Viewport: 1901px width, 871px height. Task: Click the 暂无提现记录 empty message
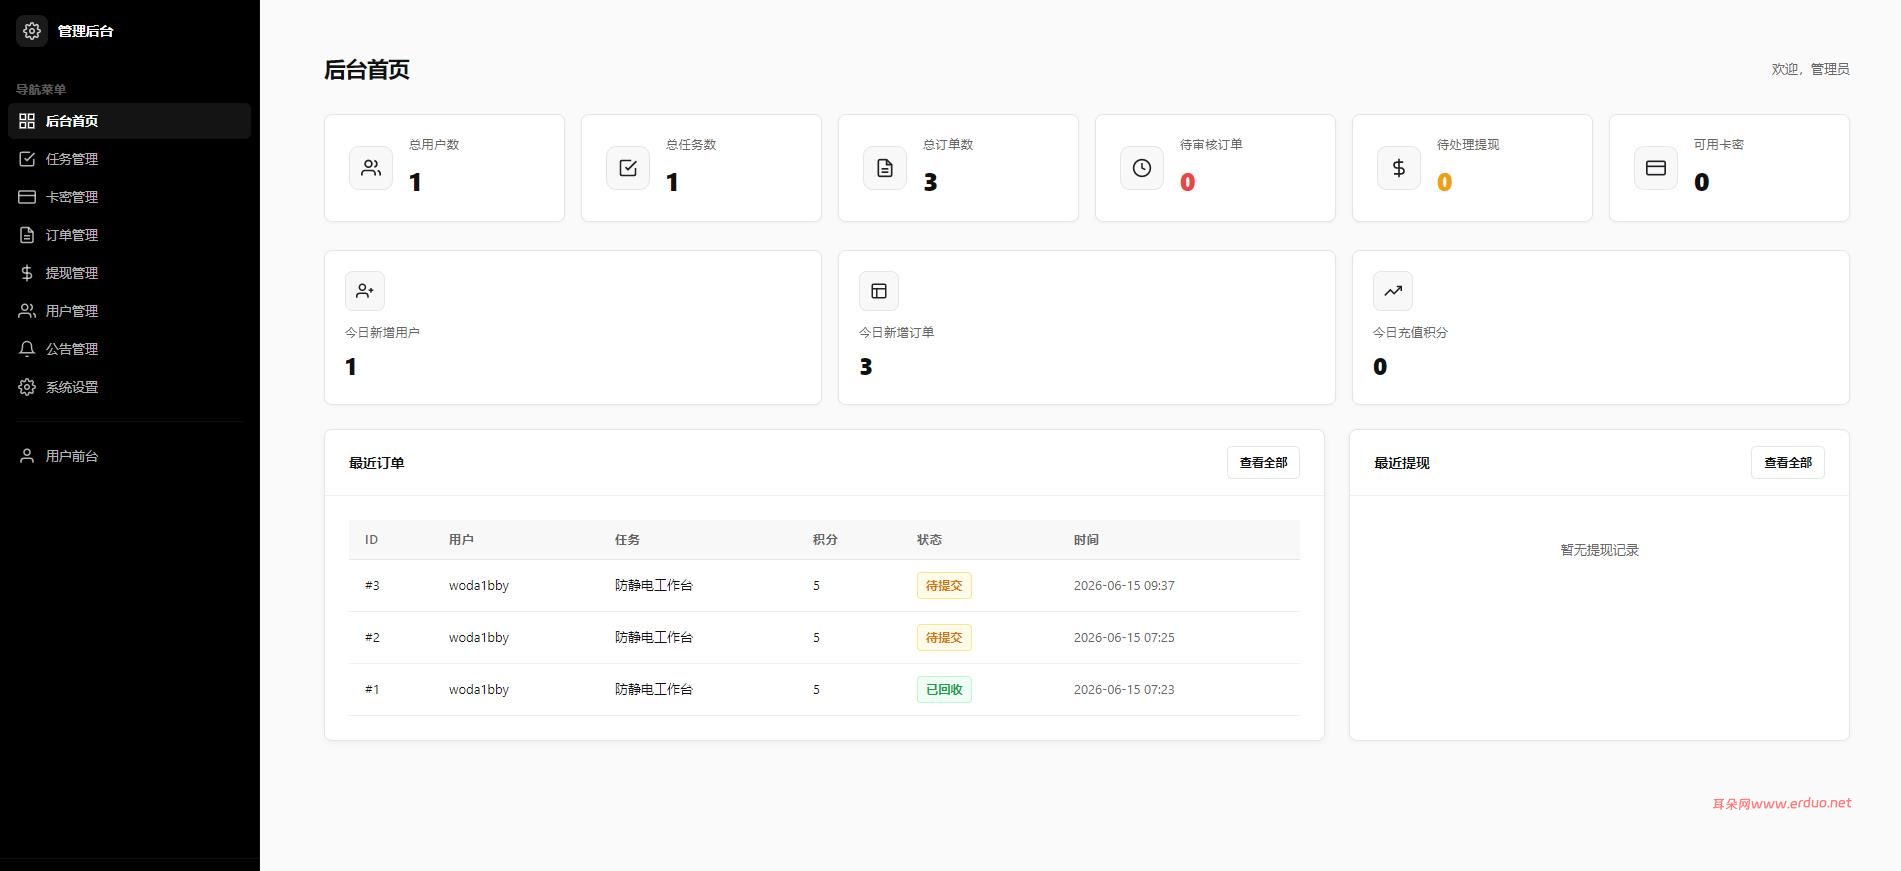[x=1599, y=550]
